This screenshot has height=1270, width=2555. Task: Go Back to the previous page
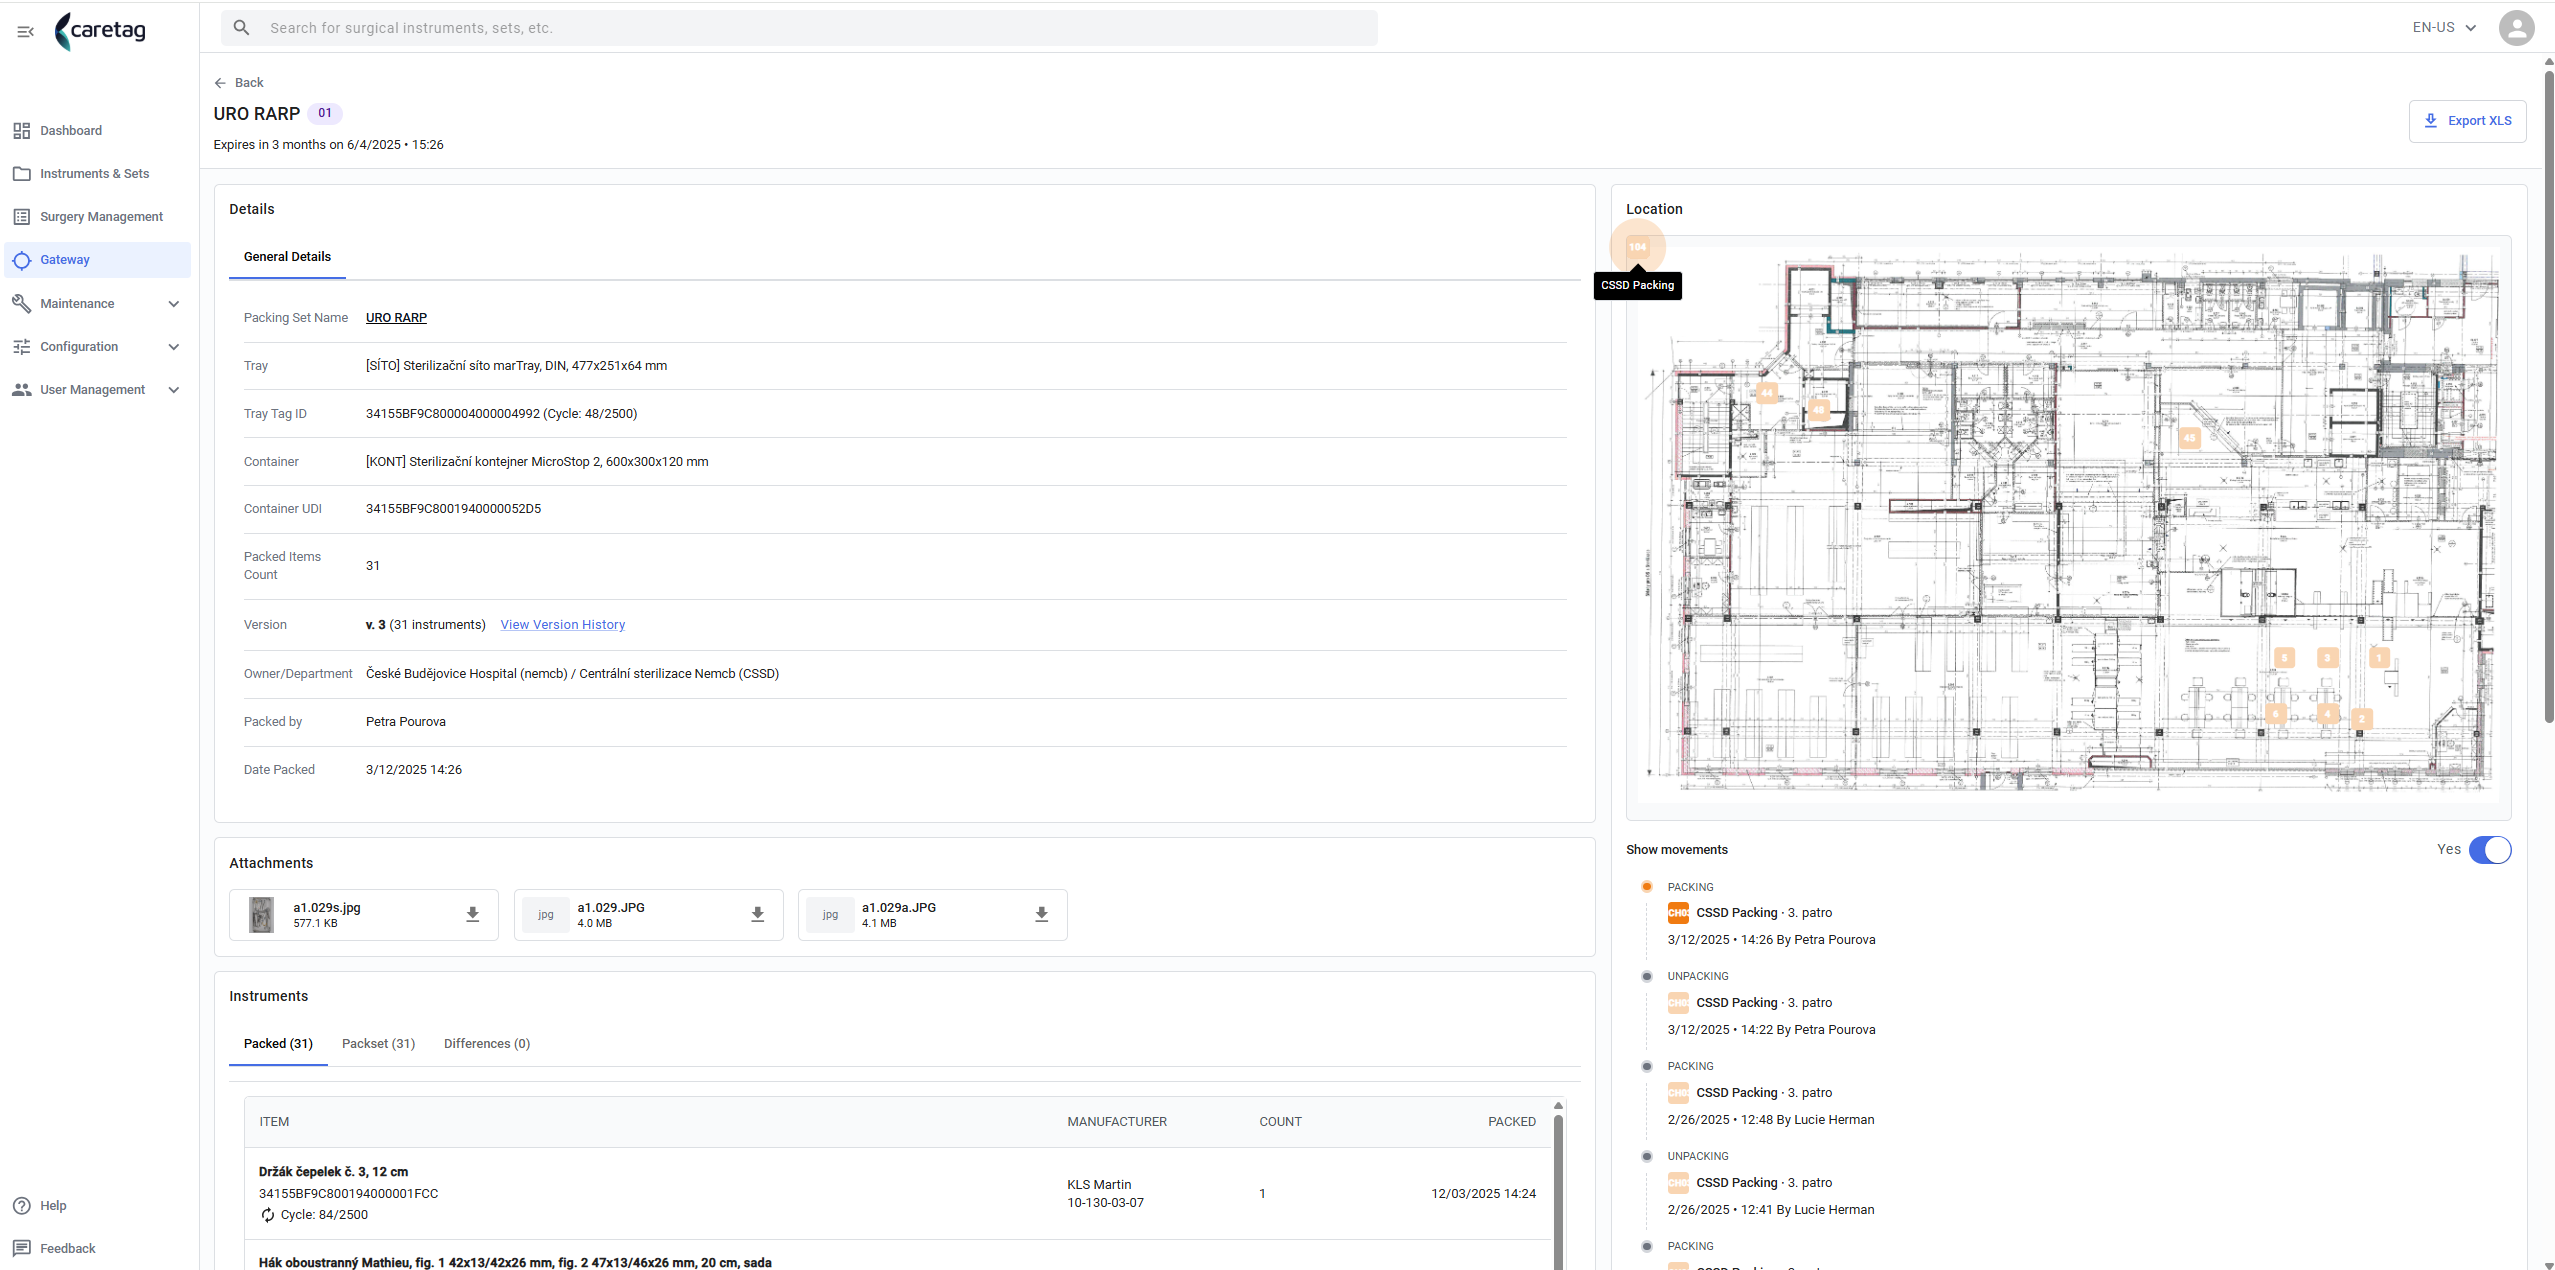click(239, 83)
